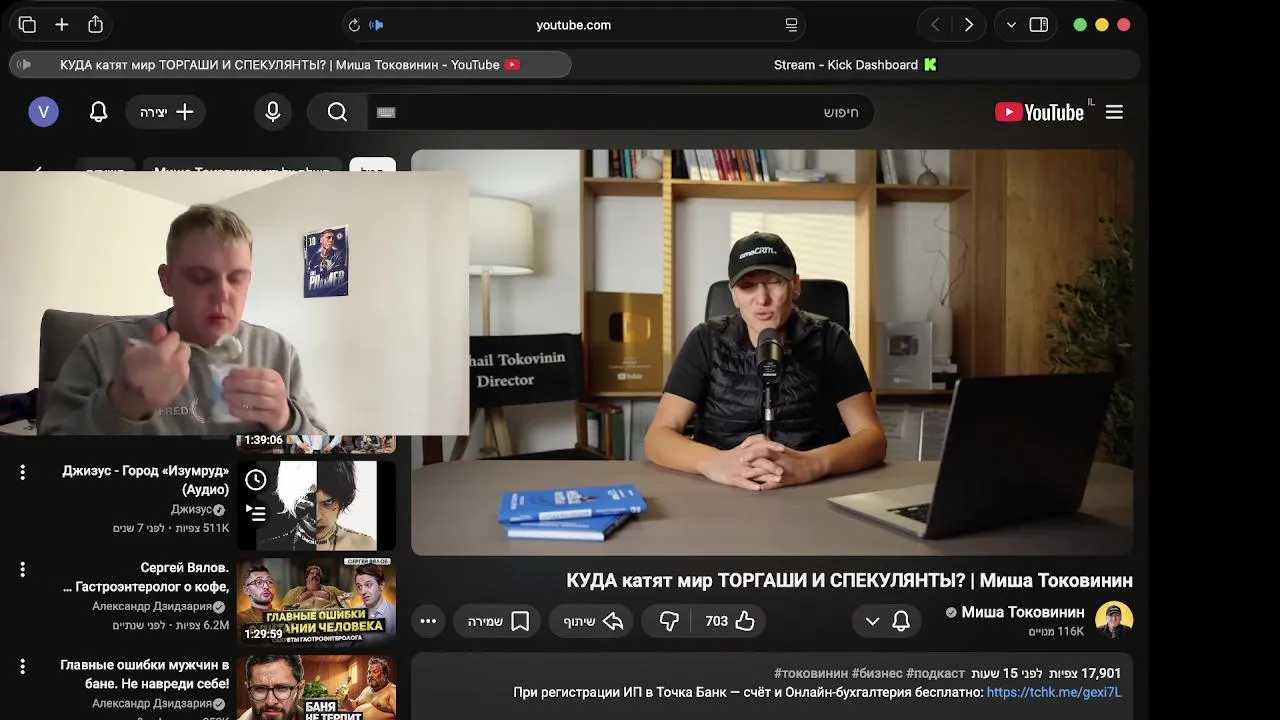Open a new Safari tab

point(62,25)
